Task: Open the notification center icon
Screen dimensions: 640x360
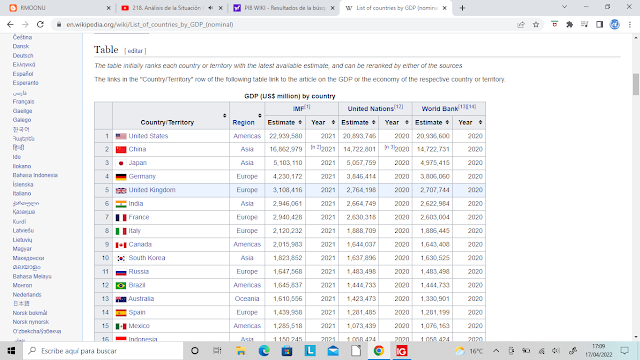Action: [x=624, y=351]
